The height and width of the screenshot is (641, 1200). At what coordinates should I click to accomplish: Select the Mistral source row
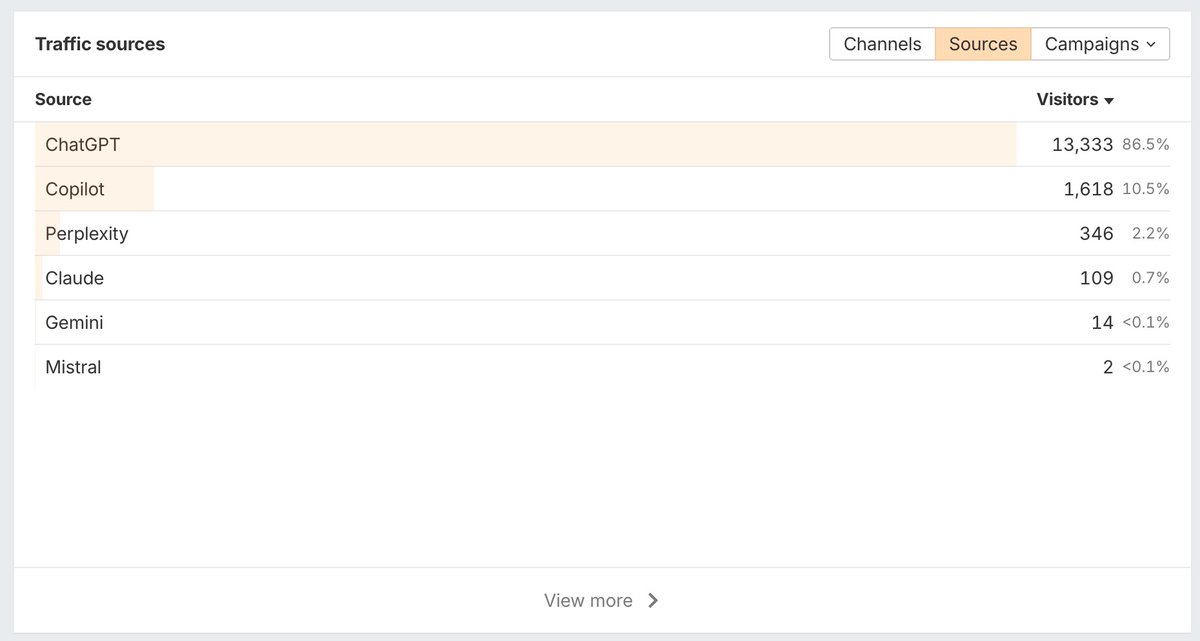click(x=73, y=367)
